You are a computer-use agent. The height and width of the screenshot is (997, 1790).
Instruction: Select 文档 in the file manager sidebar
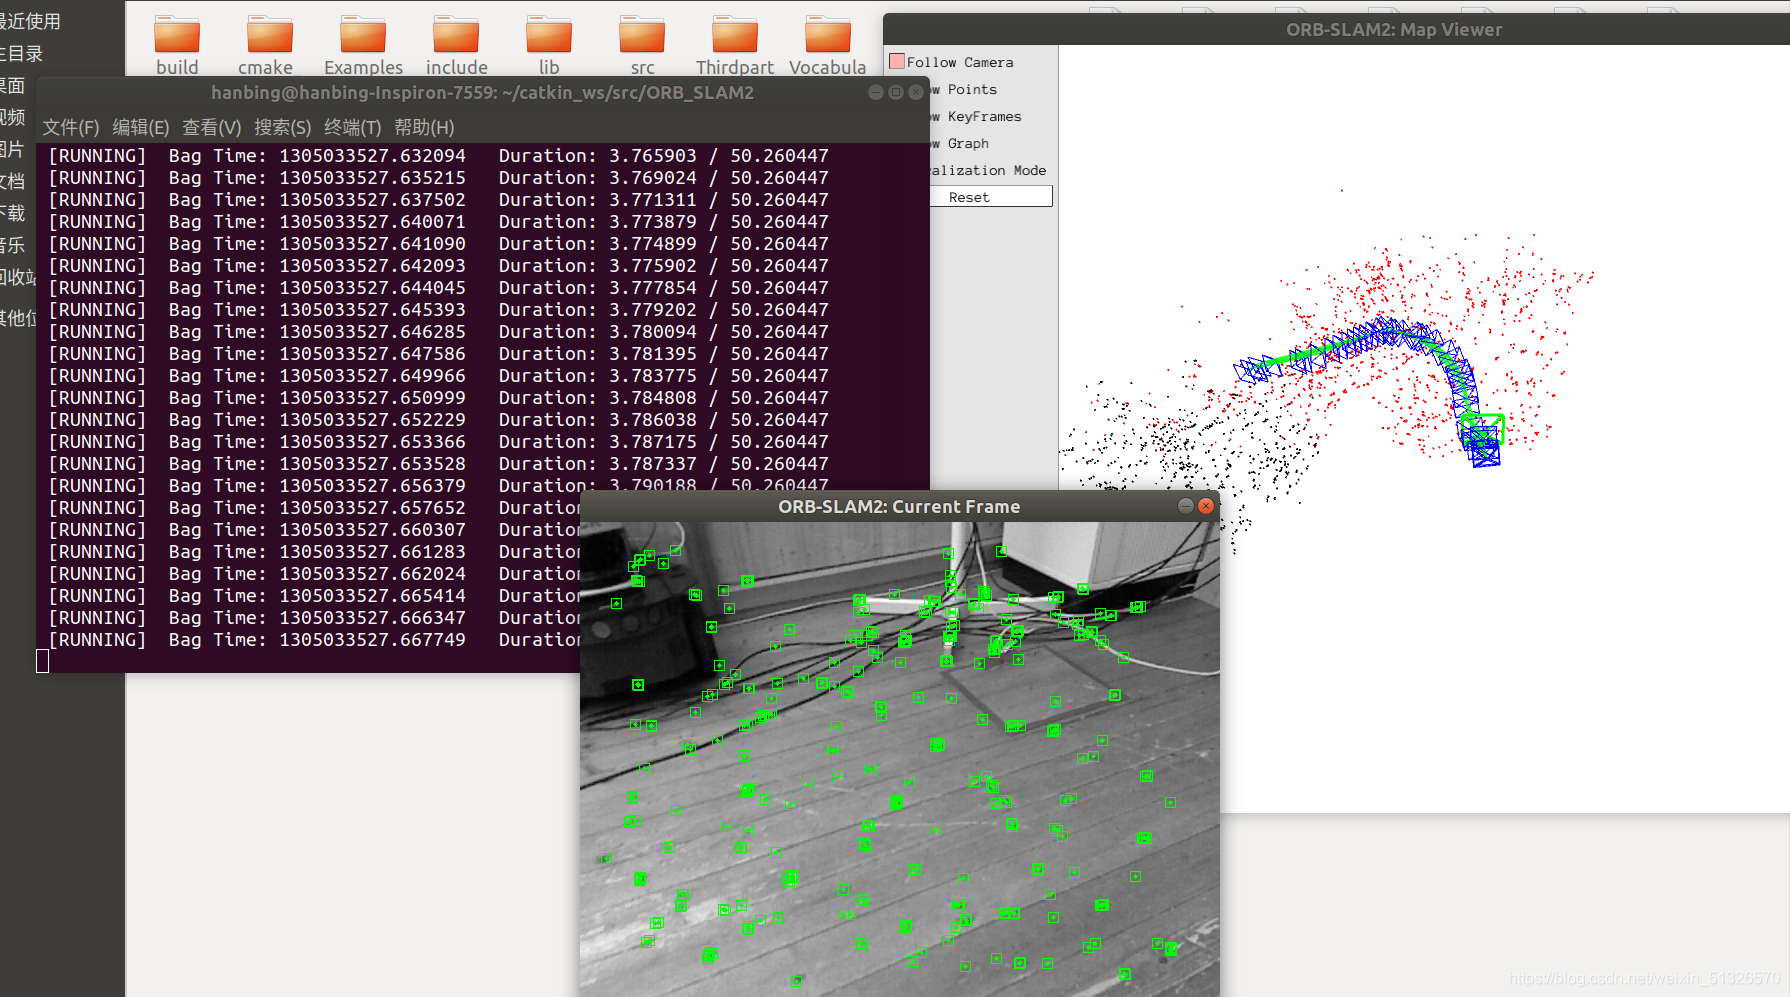click(x=13, y=181)
